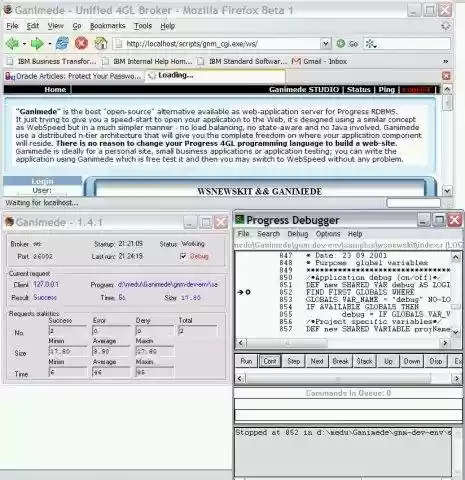465x480 pixels.
Task: Toggle the Debug checkbox in Ganimede window
Action: pyautogui.click(x=183, y=256)
